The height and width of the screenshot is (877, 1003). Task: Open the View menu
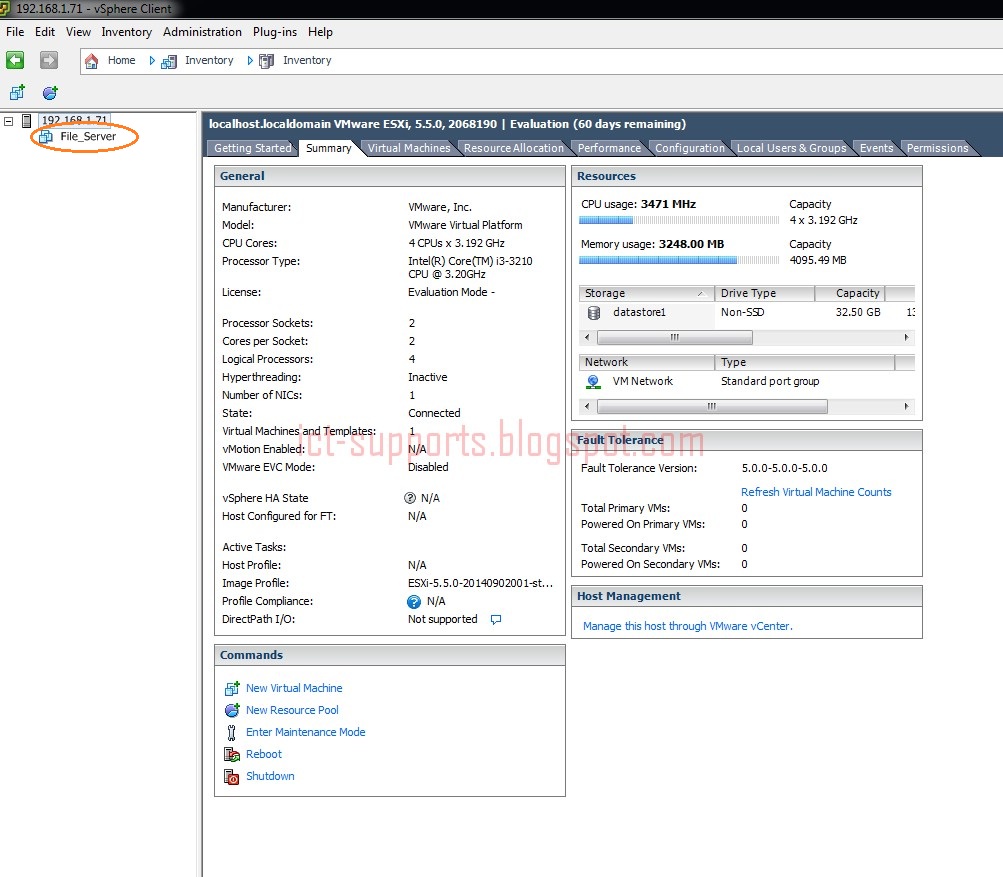click(78, 32)
